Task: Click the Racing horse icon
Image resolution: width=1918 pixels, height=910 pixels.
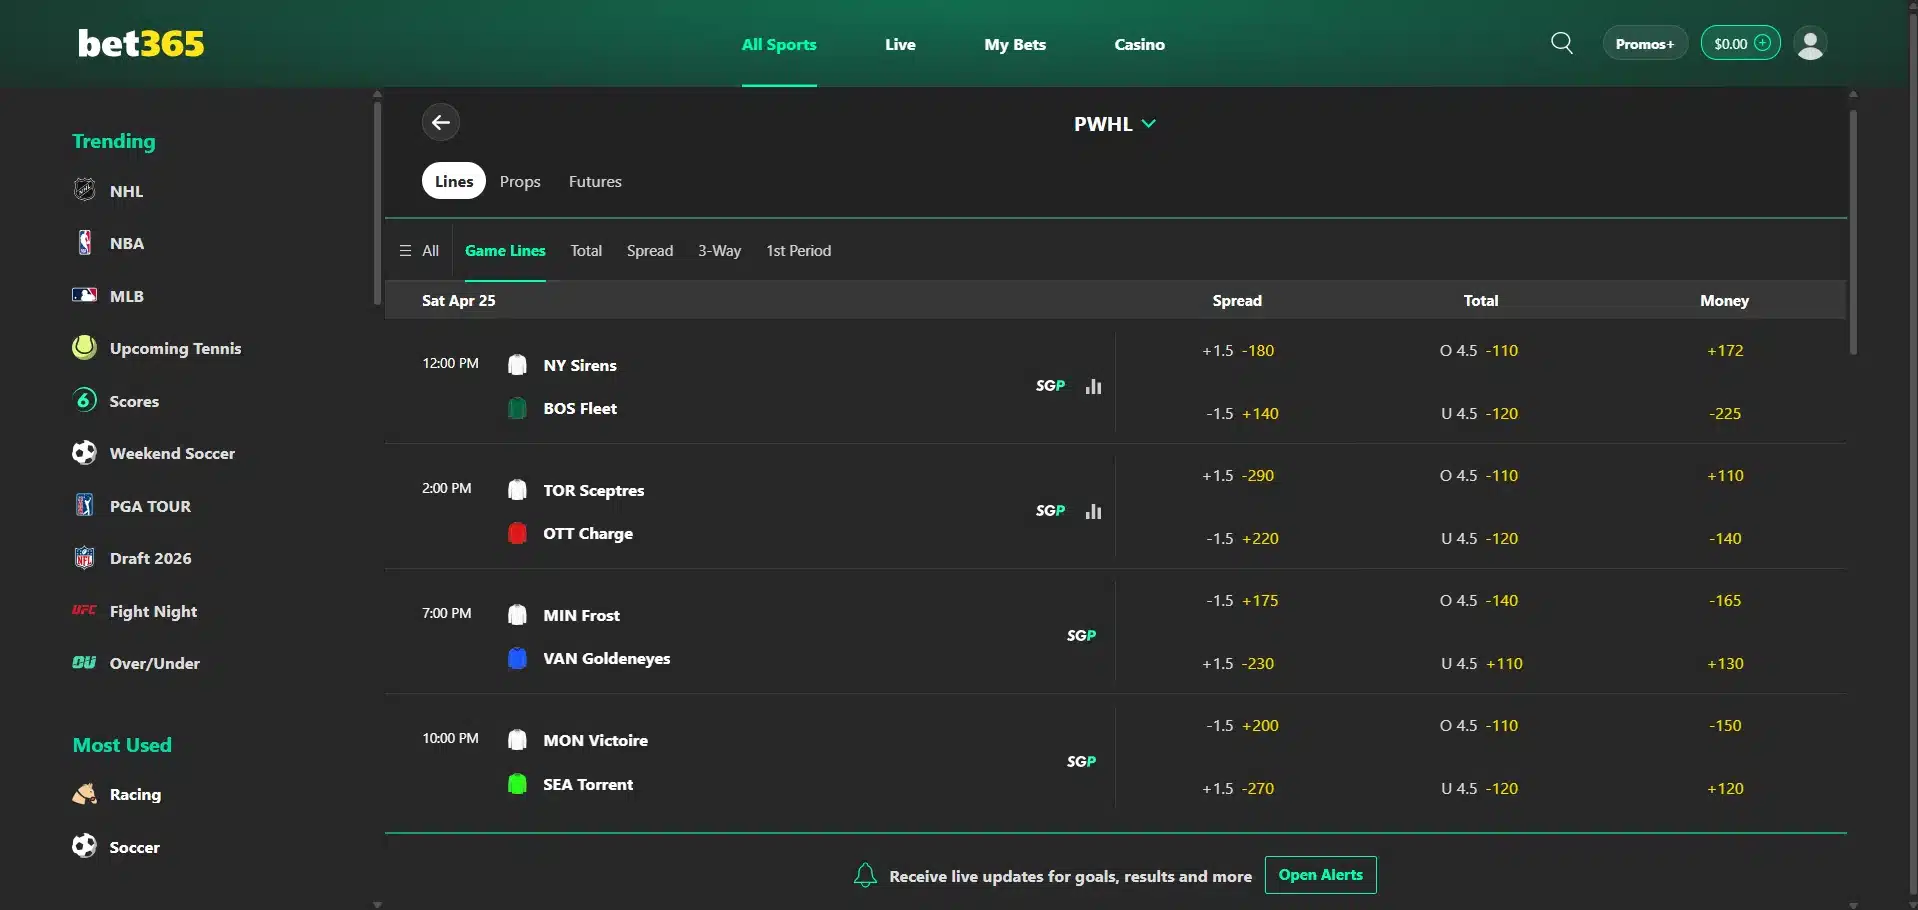Action: pyautogui.click(x=85, y=794)
